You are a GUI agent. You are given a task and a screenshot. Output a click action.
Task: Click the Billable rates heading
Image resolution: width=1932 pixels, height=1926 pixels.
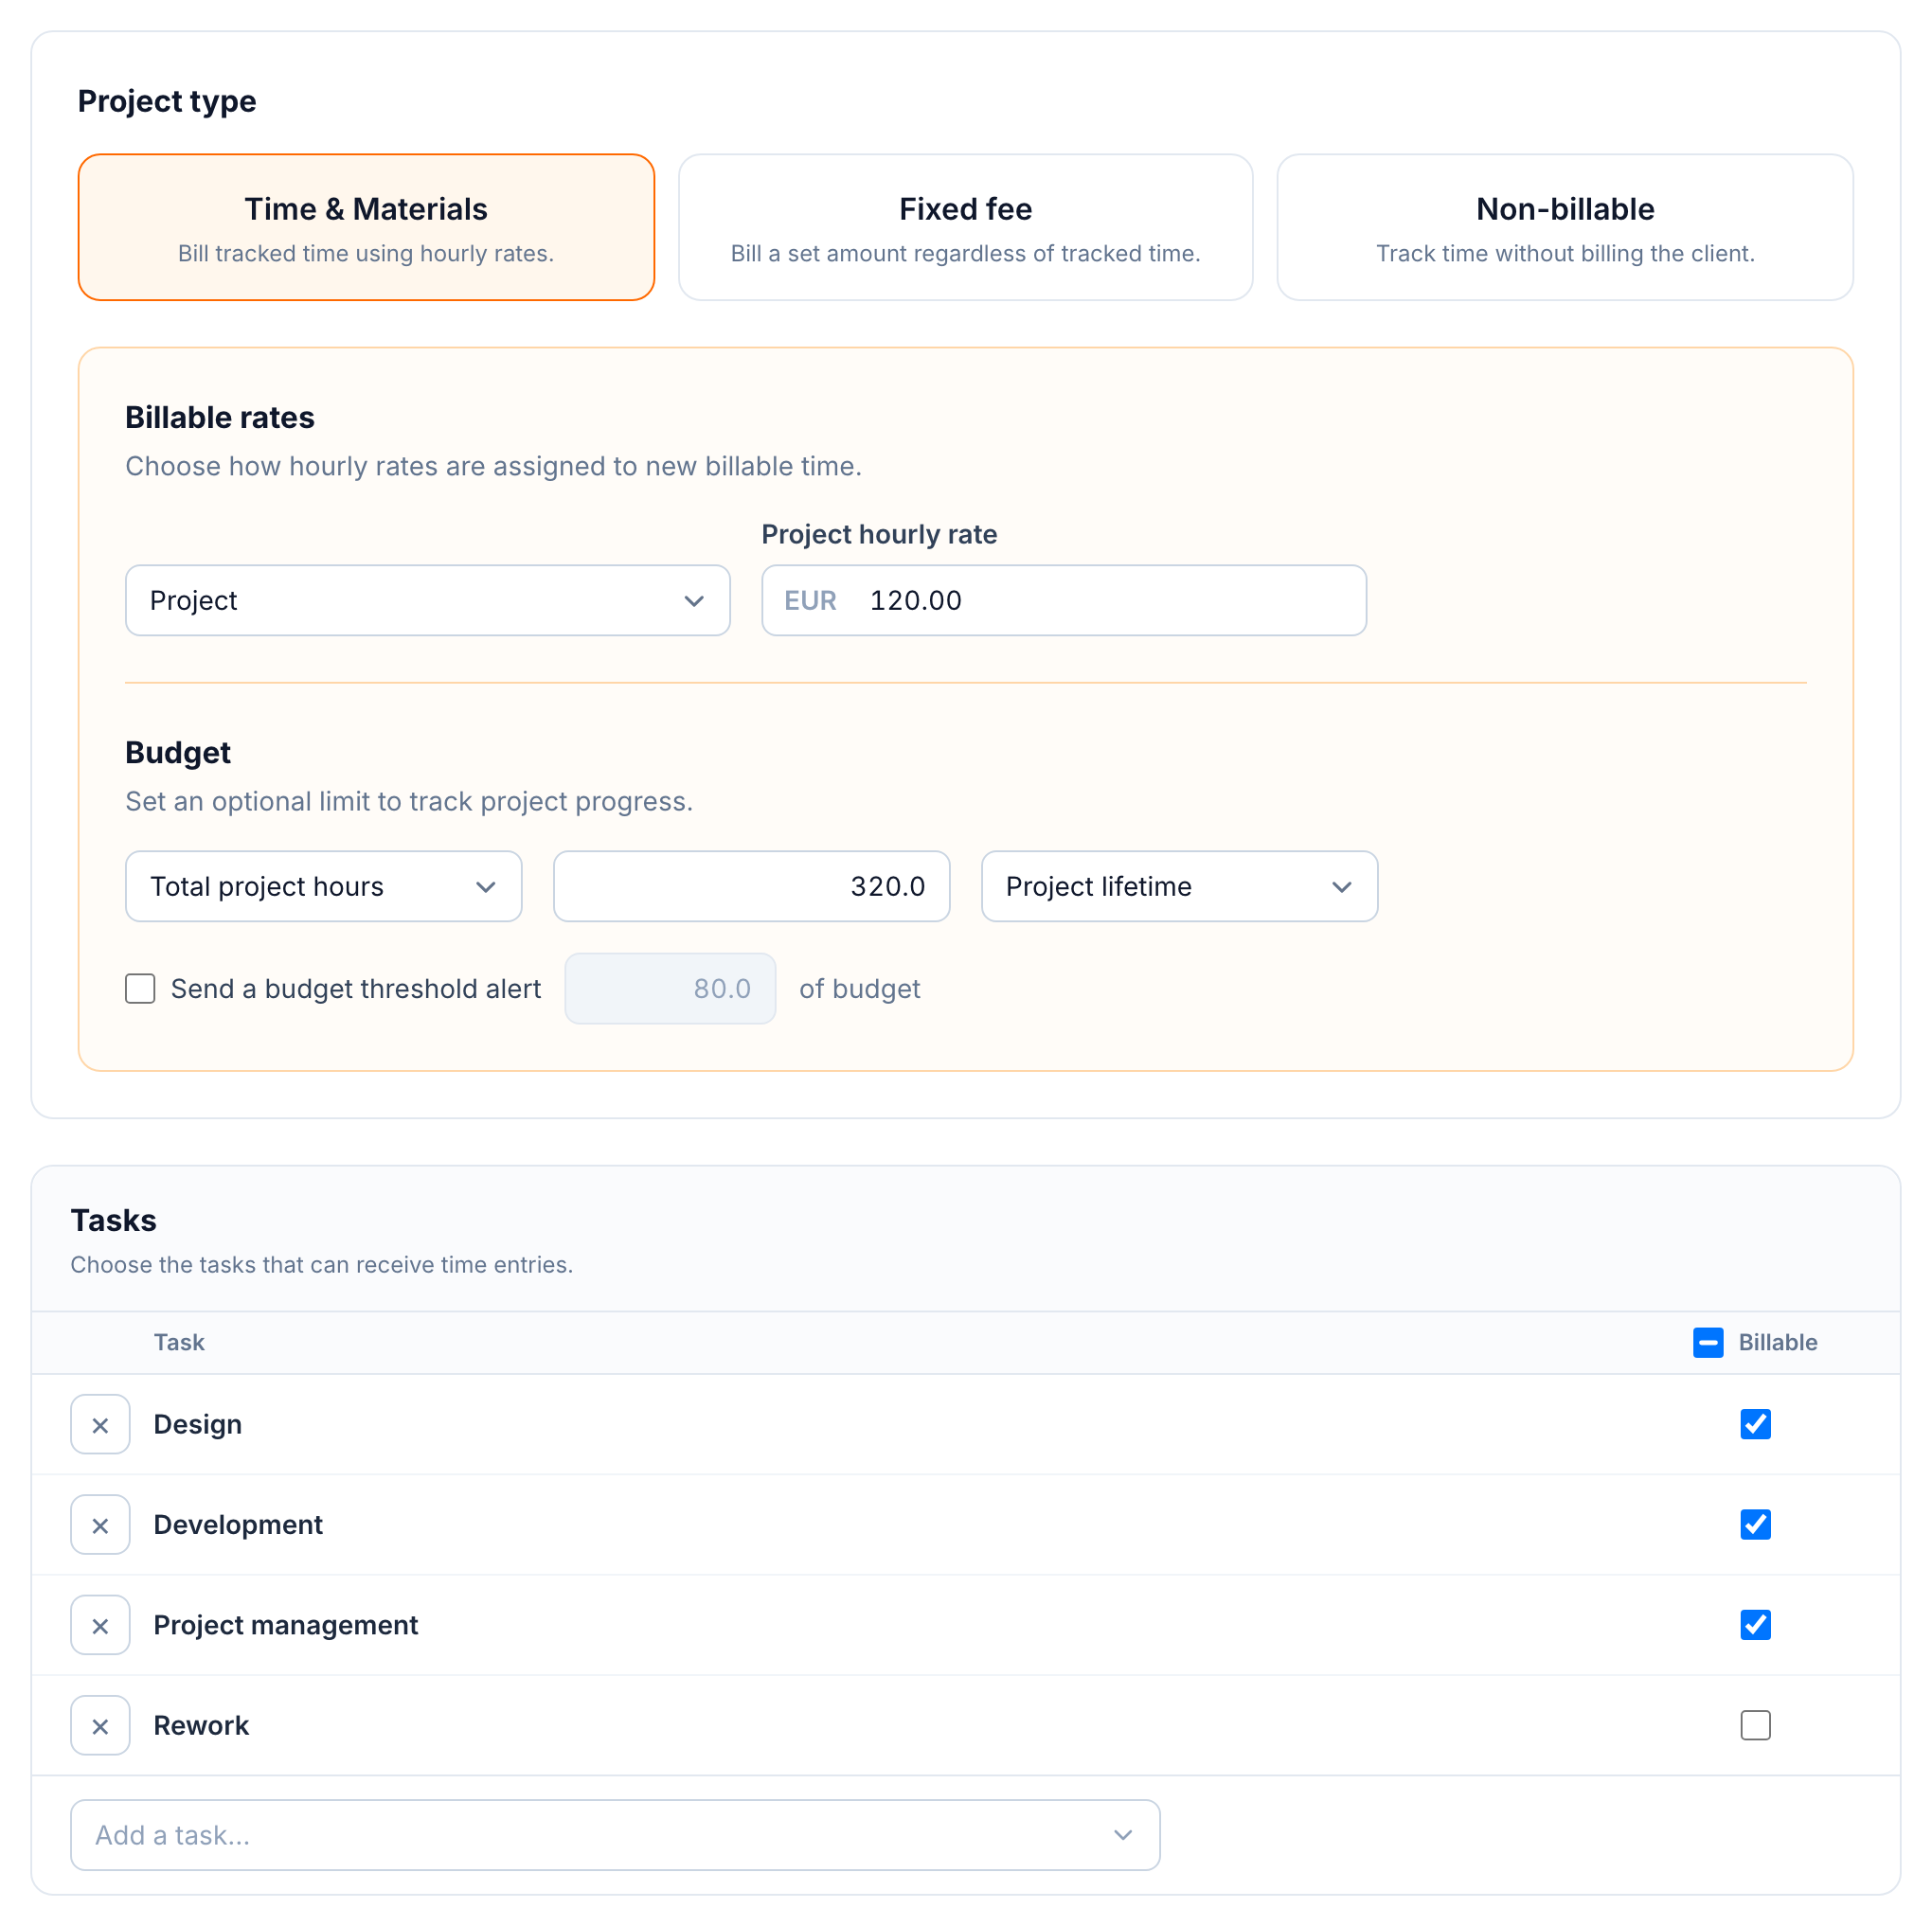220,417
